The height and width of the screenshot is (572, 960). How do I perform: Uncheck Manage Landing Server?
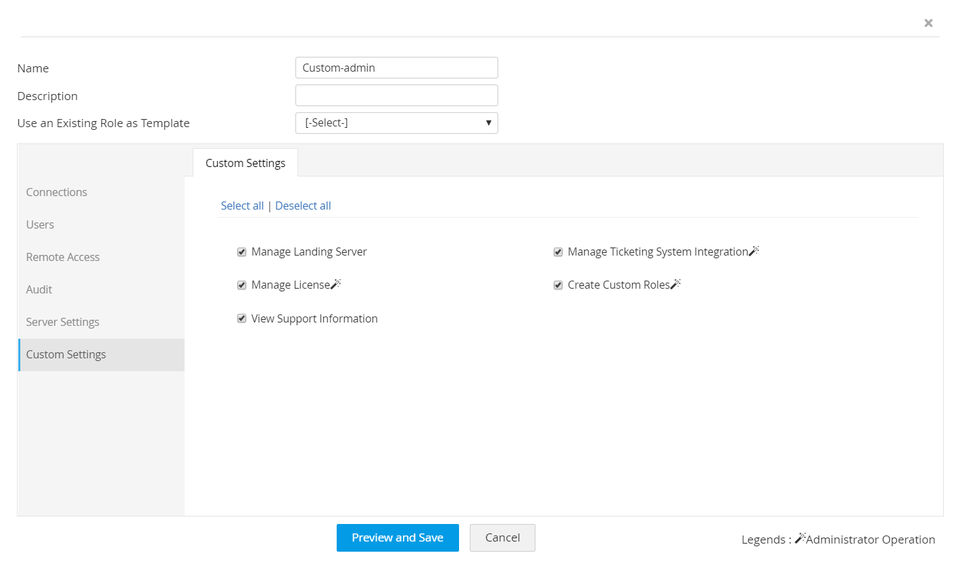pyautogui.click(x=242, y=252)
